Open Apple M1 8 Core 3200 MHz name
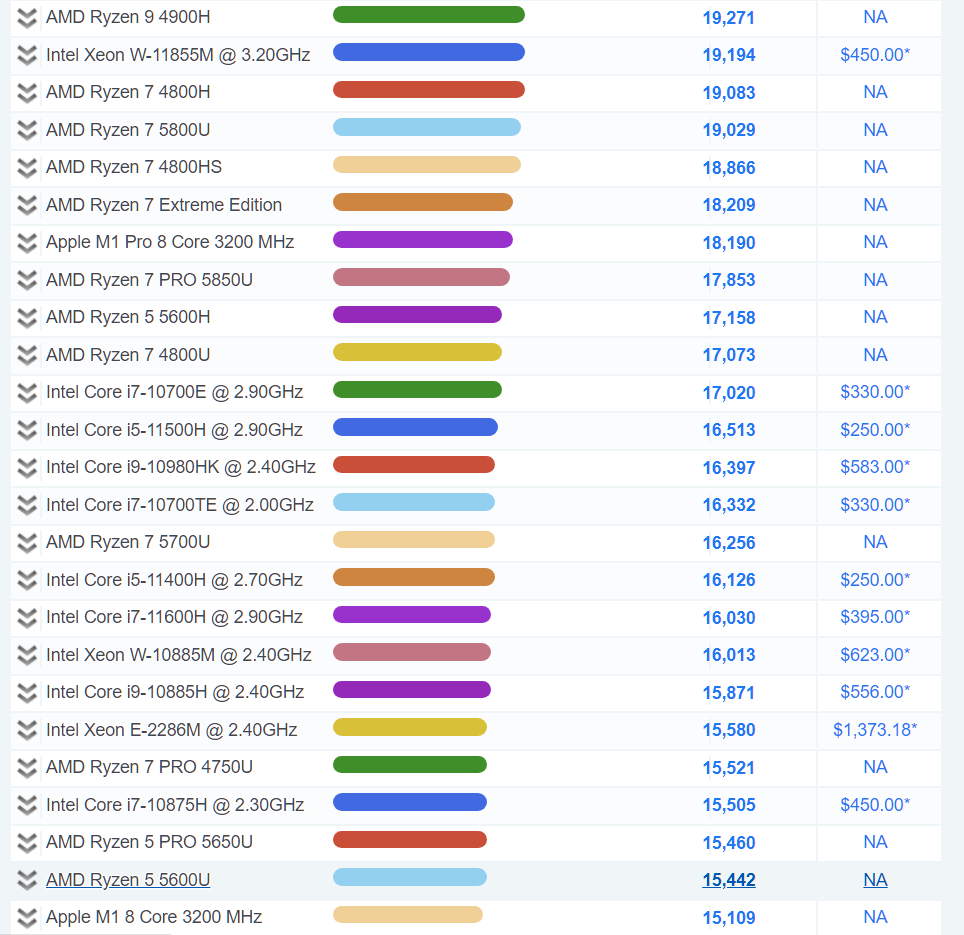 click(154, 917)
